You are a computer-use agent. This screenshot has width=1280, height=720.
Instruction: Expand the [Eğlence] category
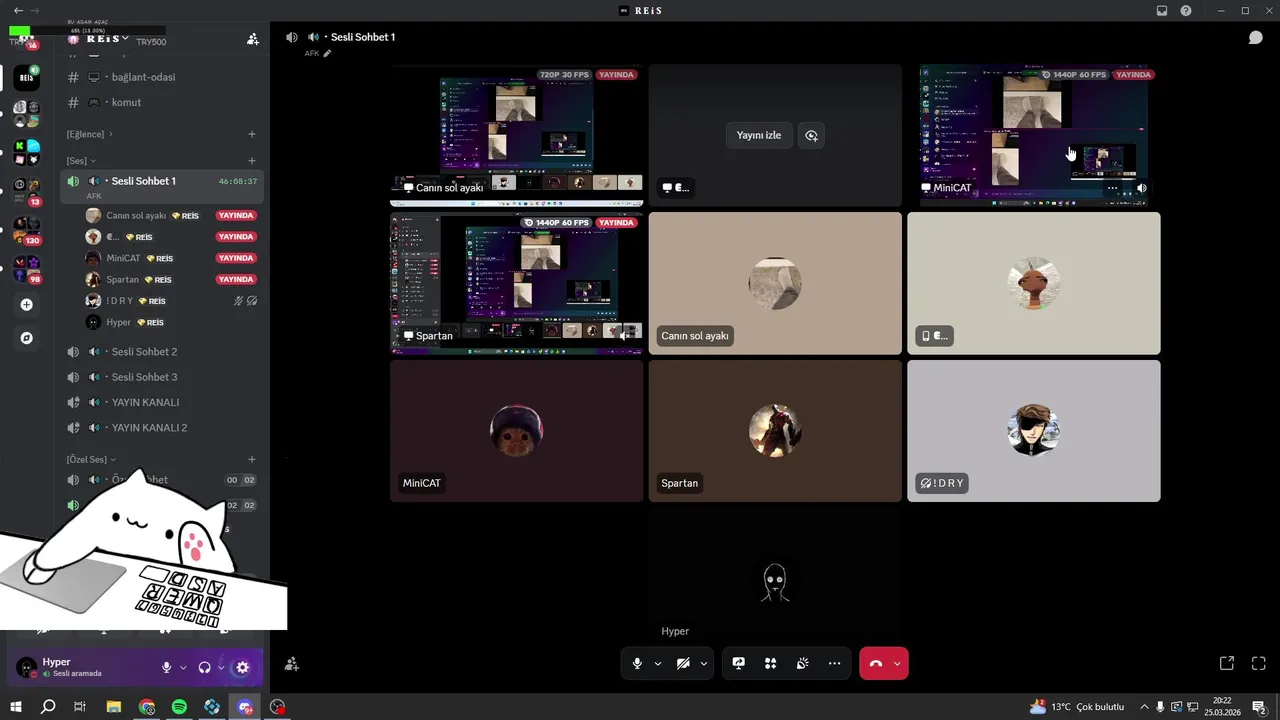(x=90, y=134)
